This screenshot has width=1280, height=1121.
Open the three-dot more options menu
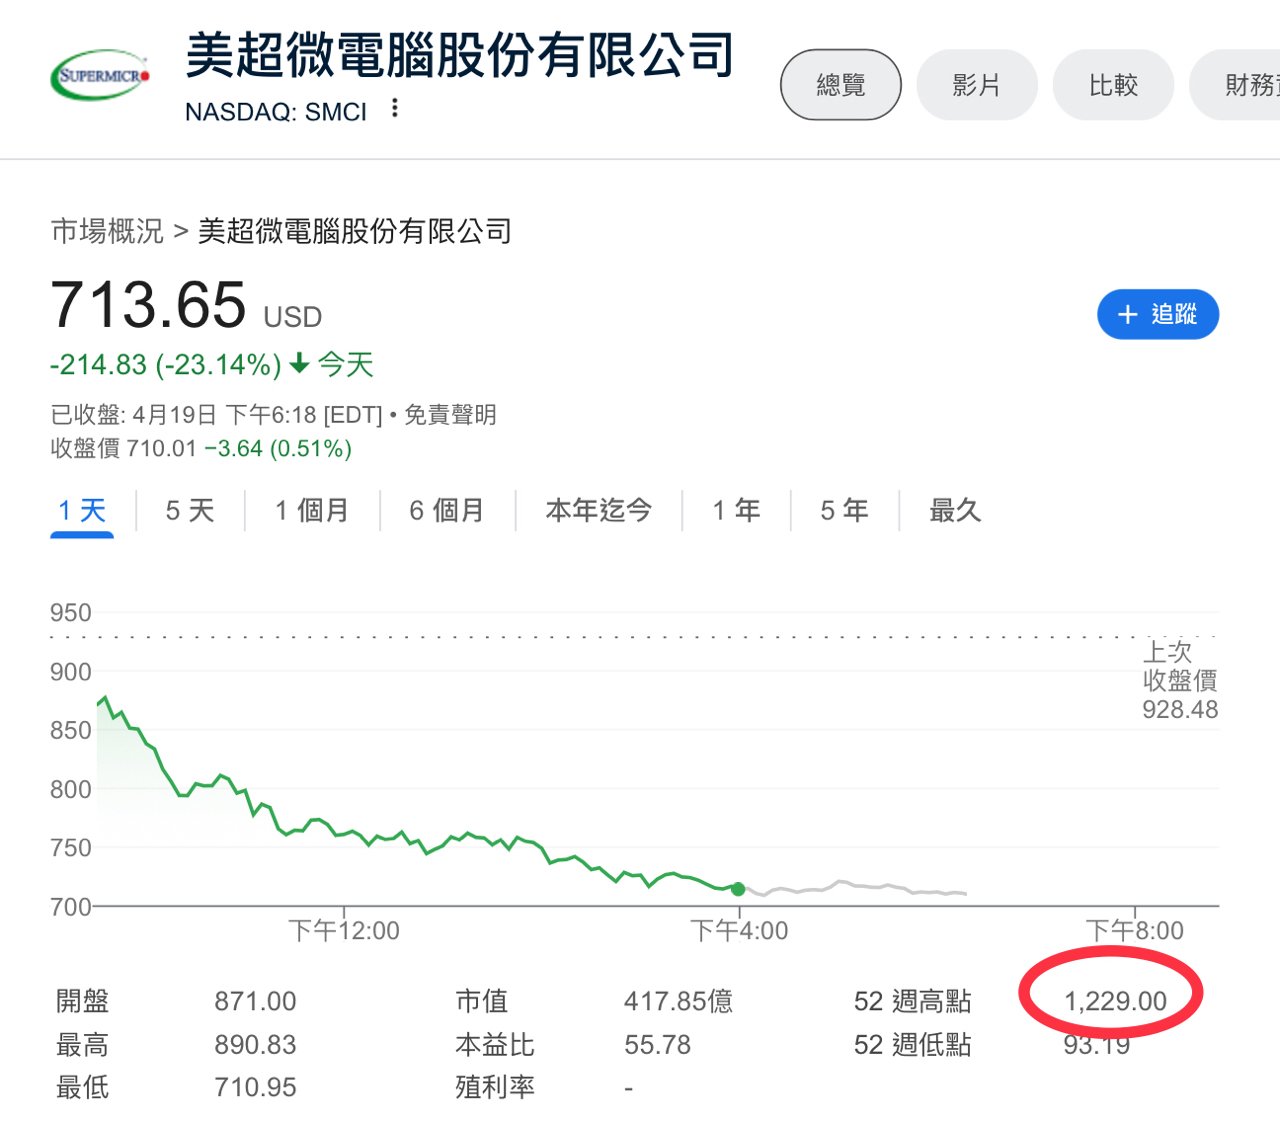[395, 108]
